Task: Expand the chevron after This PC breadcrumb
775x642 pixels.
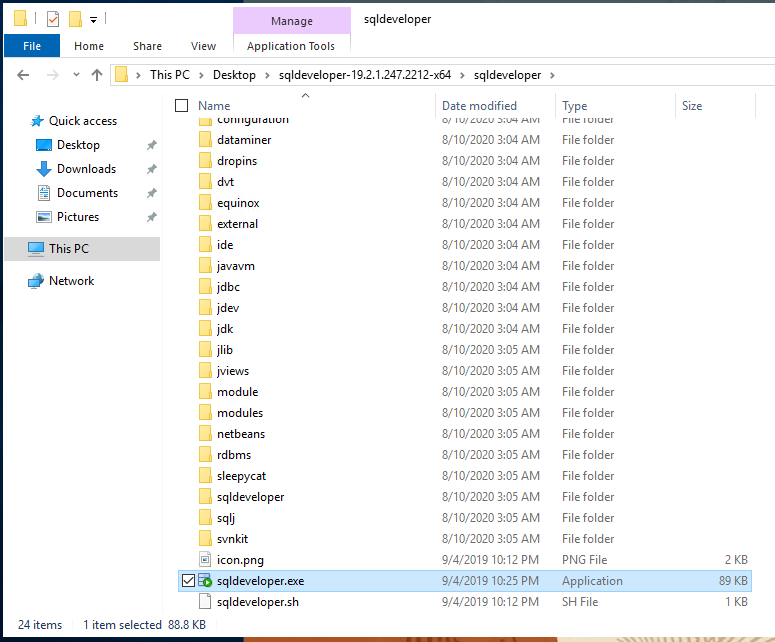Action: (x=201, y=75)
